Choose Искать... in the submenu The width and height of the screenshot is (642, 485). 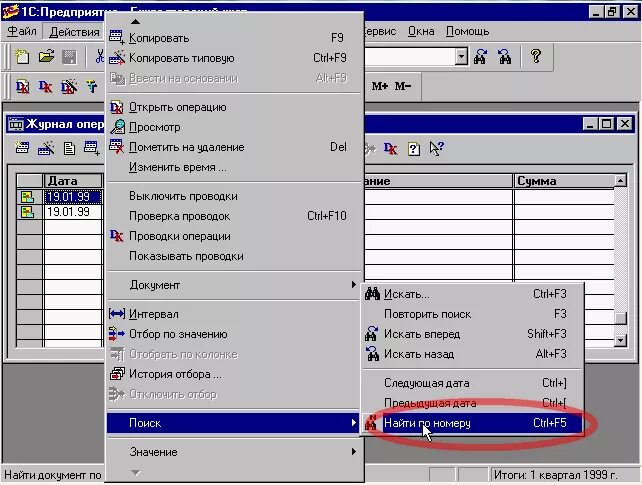[472, 294]
